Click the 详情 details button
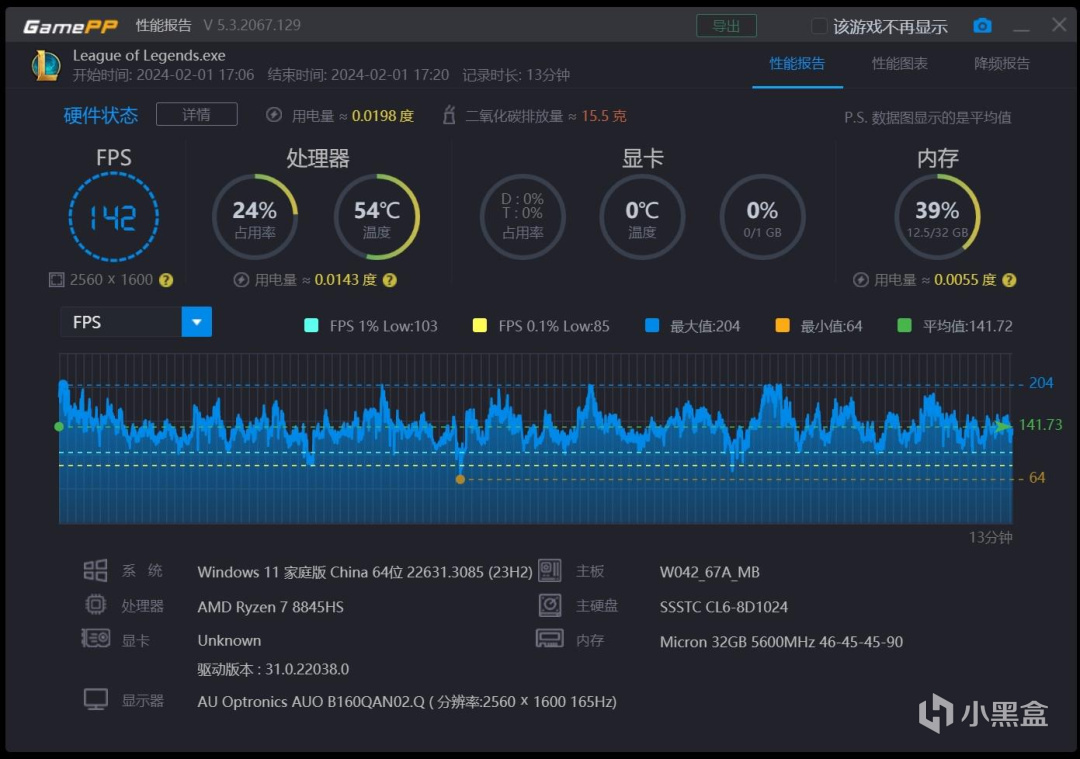 pyautogui.click(x=196, y=114)
